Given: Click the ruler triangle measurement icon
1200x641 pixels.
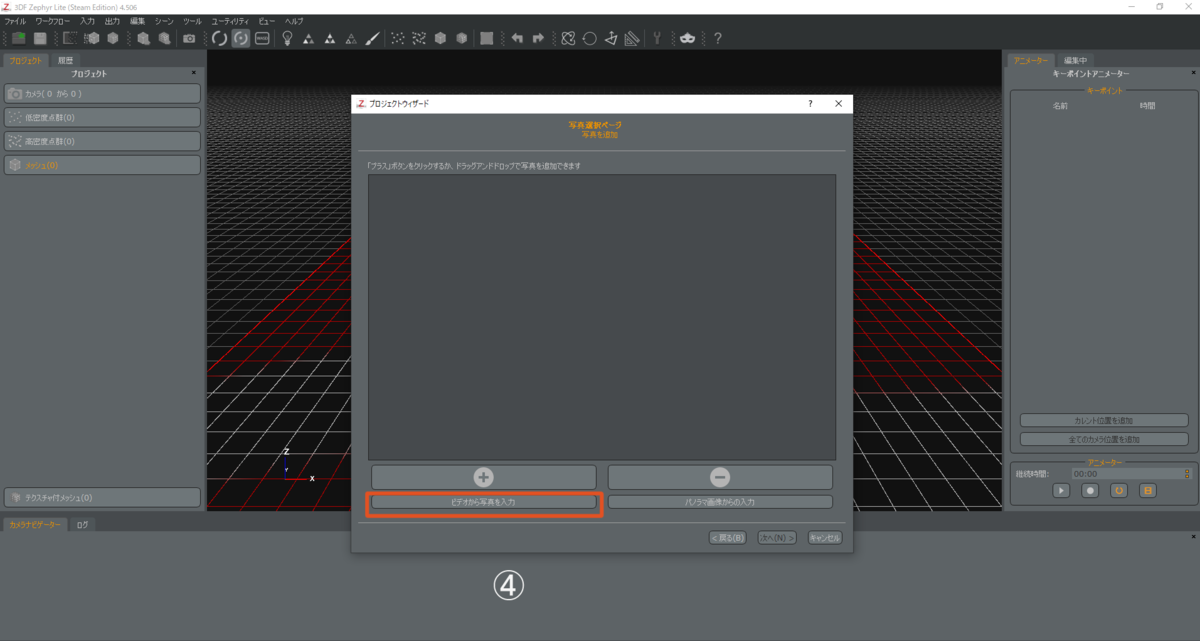Looking at the screenshot, I should coord(632,38).
